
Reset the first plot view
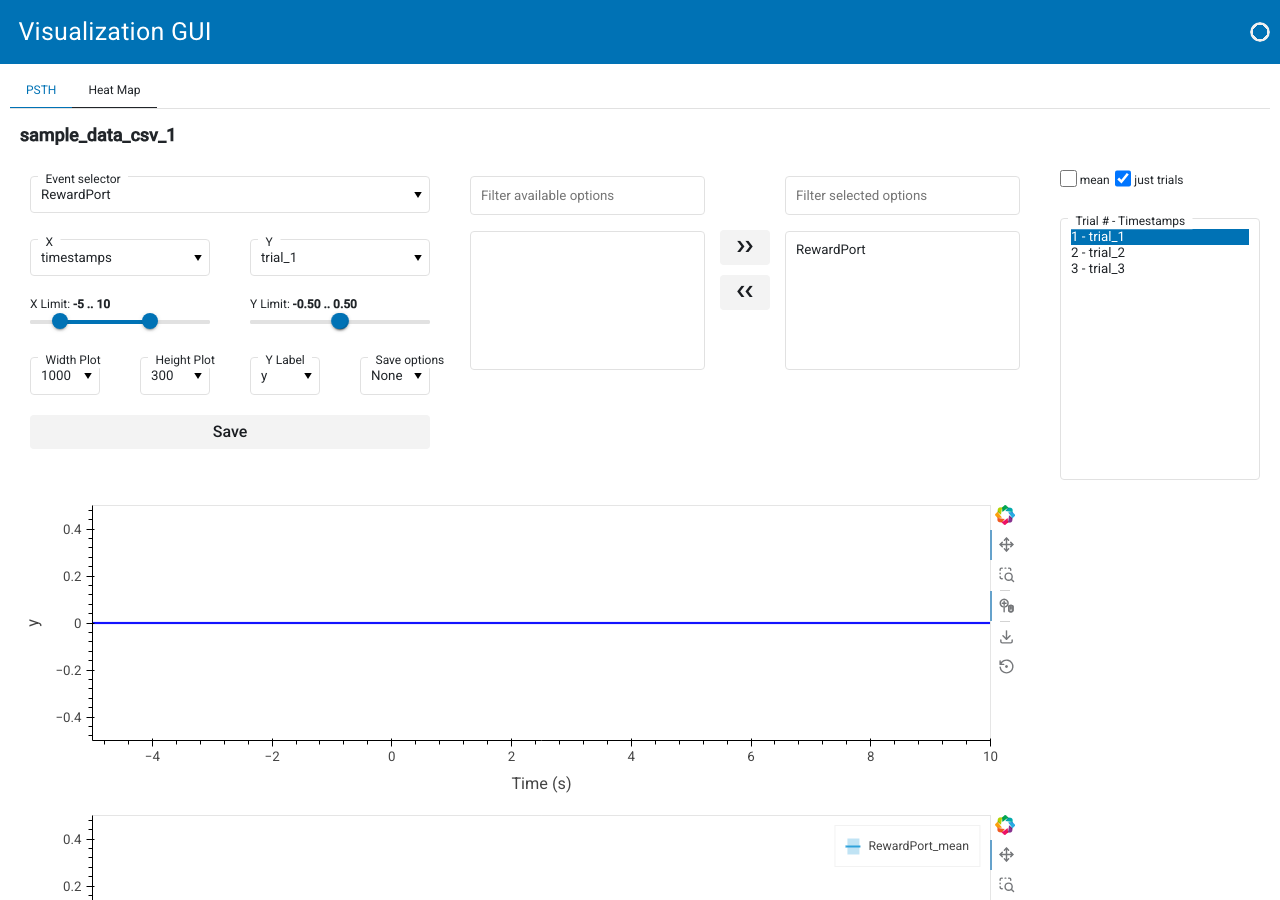point(1006,667)
